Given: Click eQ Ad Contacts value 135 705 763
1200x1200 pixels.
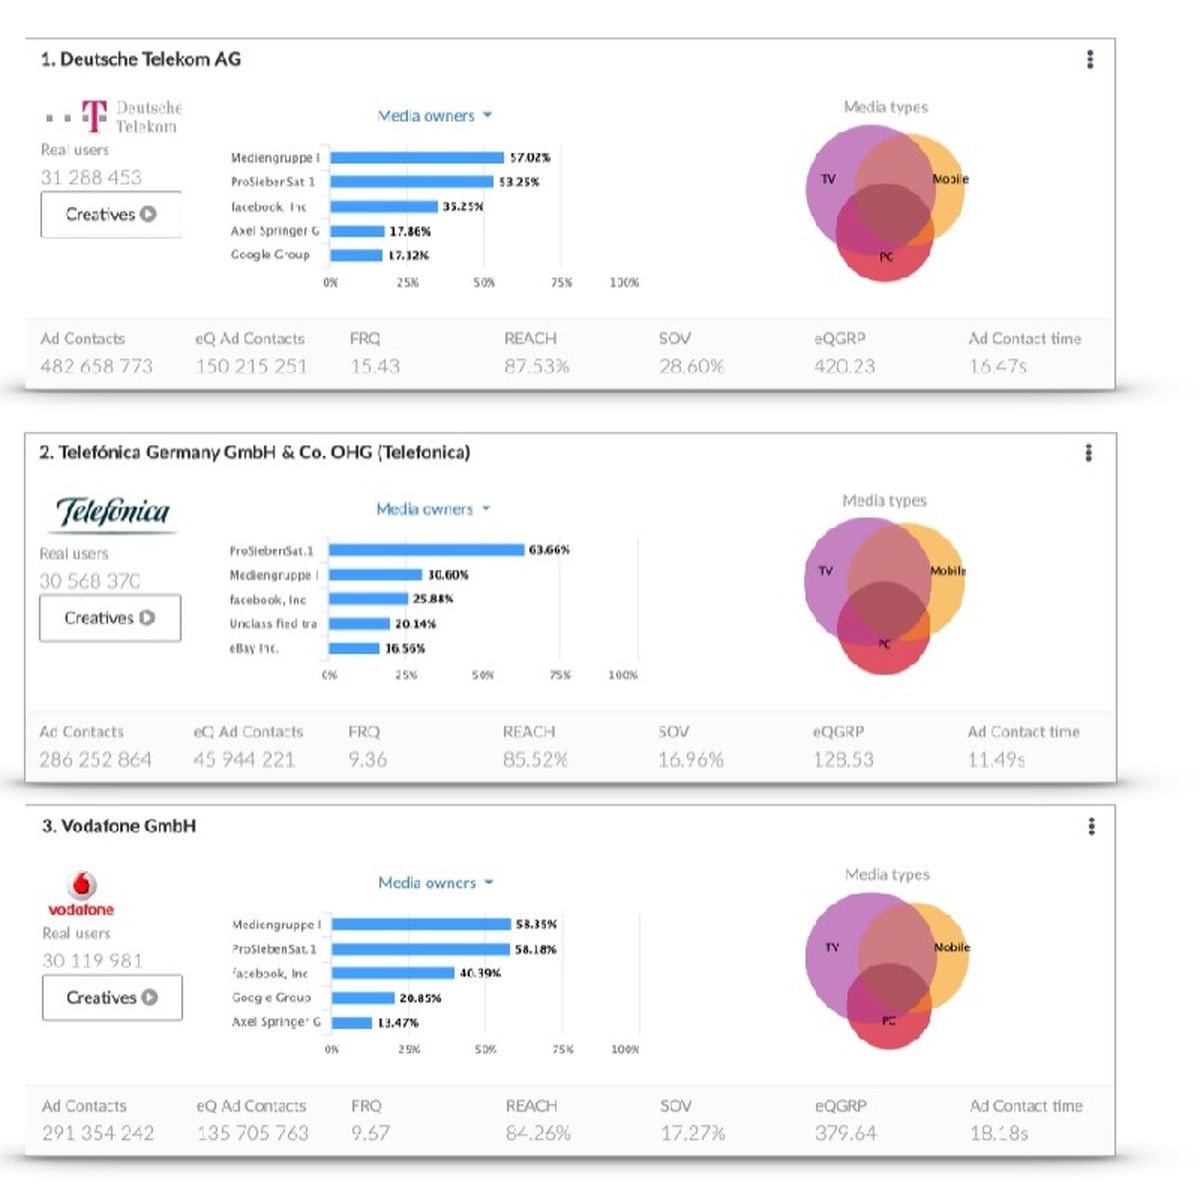Looking at the screenshot, I should tap(253, 1133).
